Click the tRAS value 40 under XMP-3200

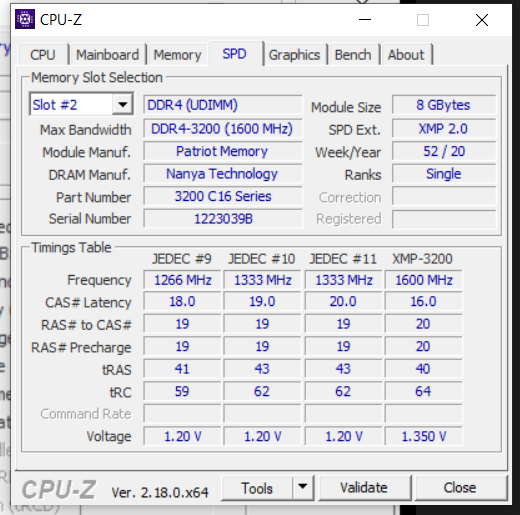click(x=424, y=369)
